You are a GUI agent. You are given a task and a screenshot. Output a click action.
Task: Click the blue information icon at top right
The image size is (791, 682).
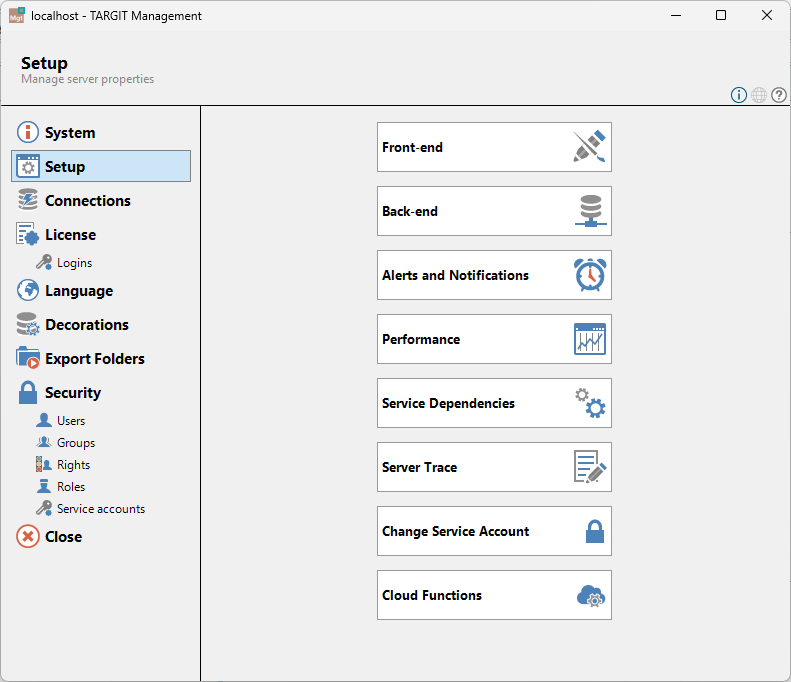click(x=739, y=95)
